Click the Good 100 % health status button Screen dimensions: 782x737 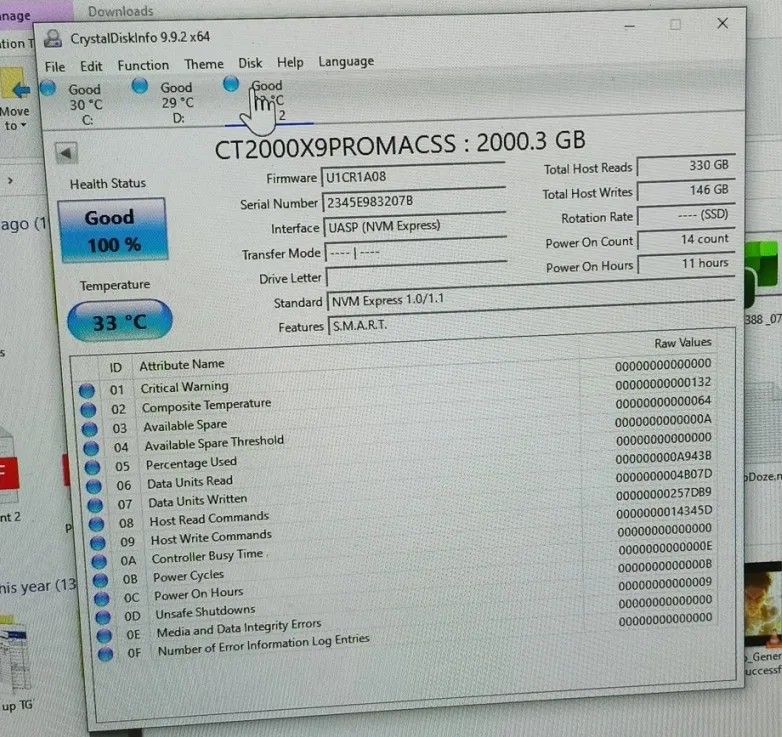click(113, 230)
